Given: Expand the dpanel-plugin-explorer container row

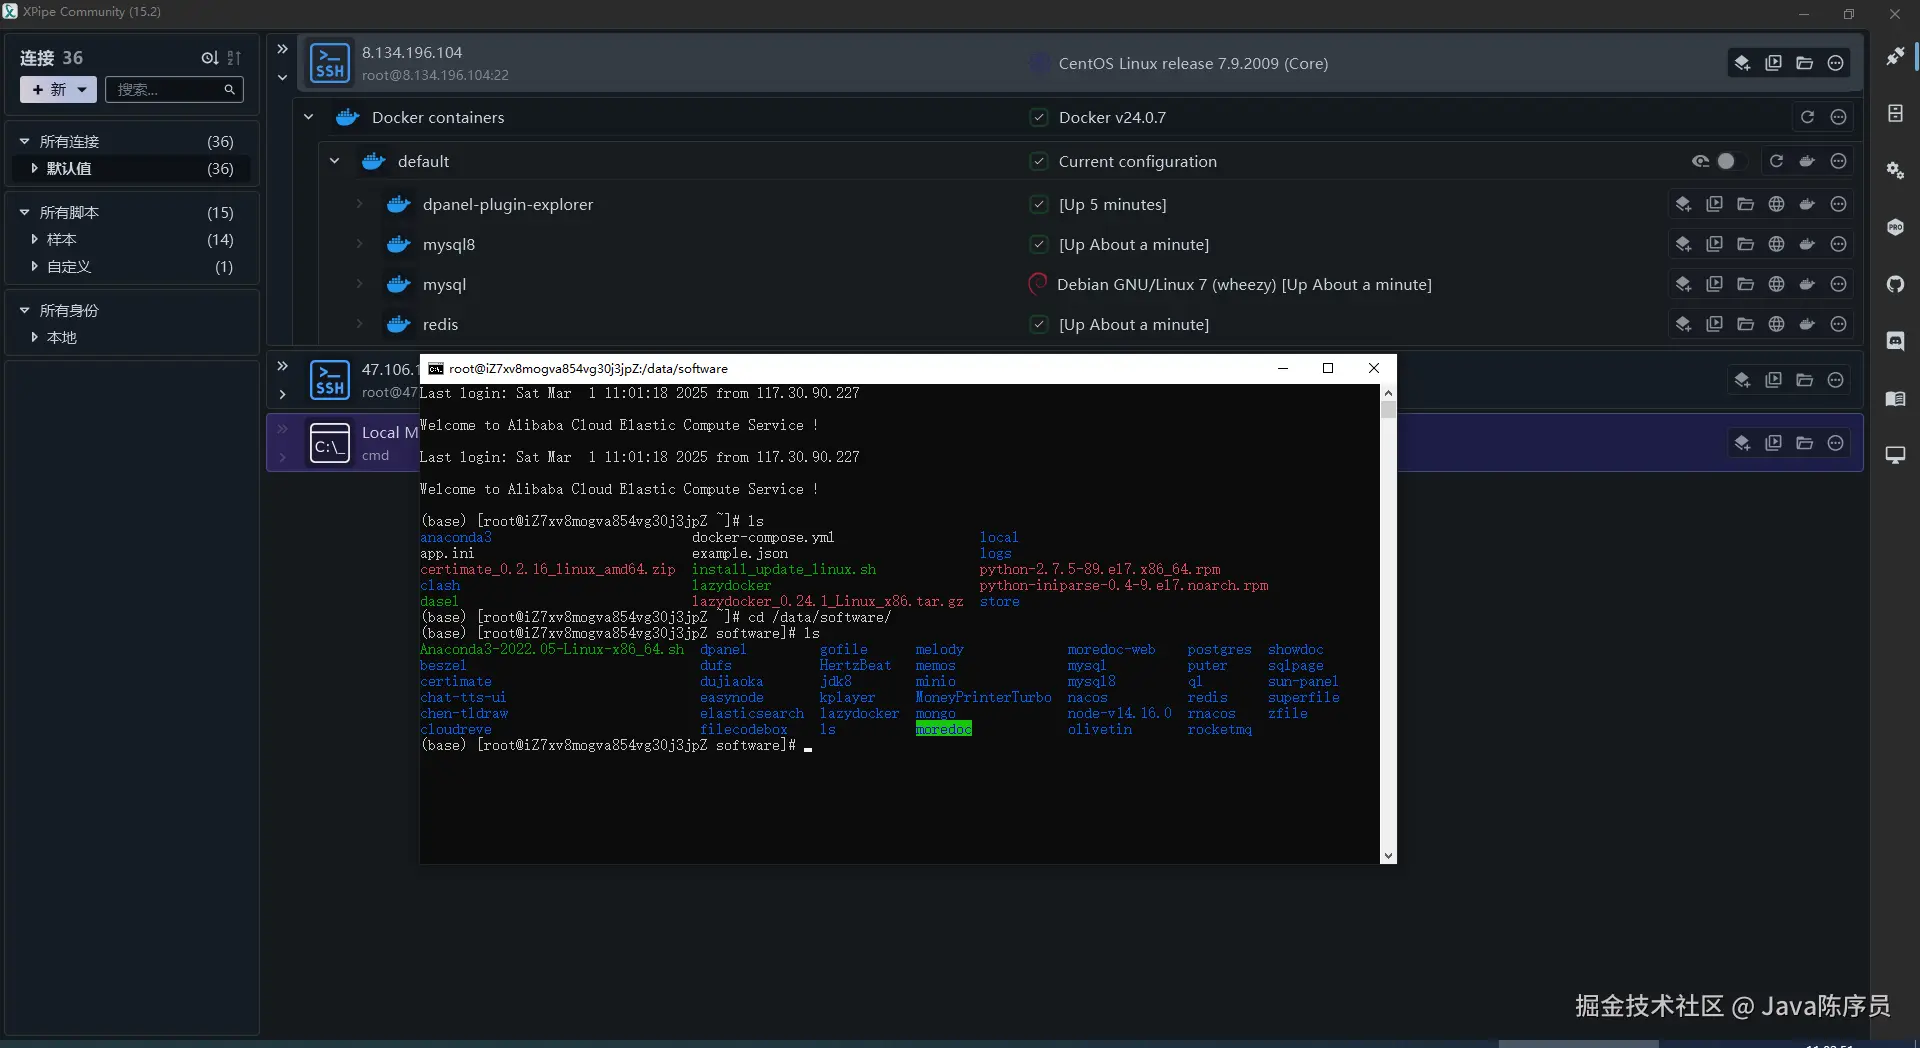Looking at the screenshot, I should (x=359, y=204).
